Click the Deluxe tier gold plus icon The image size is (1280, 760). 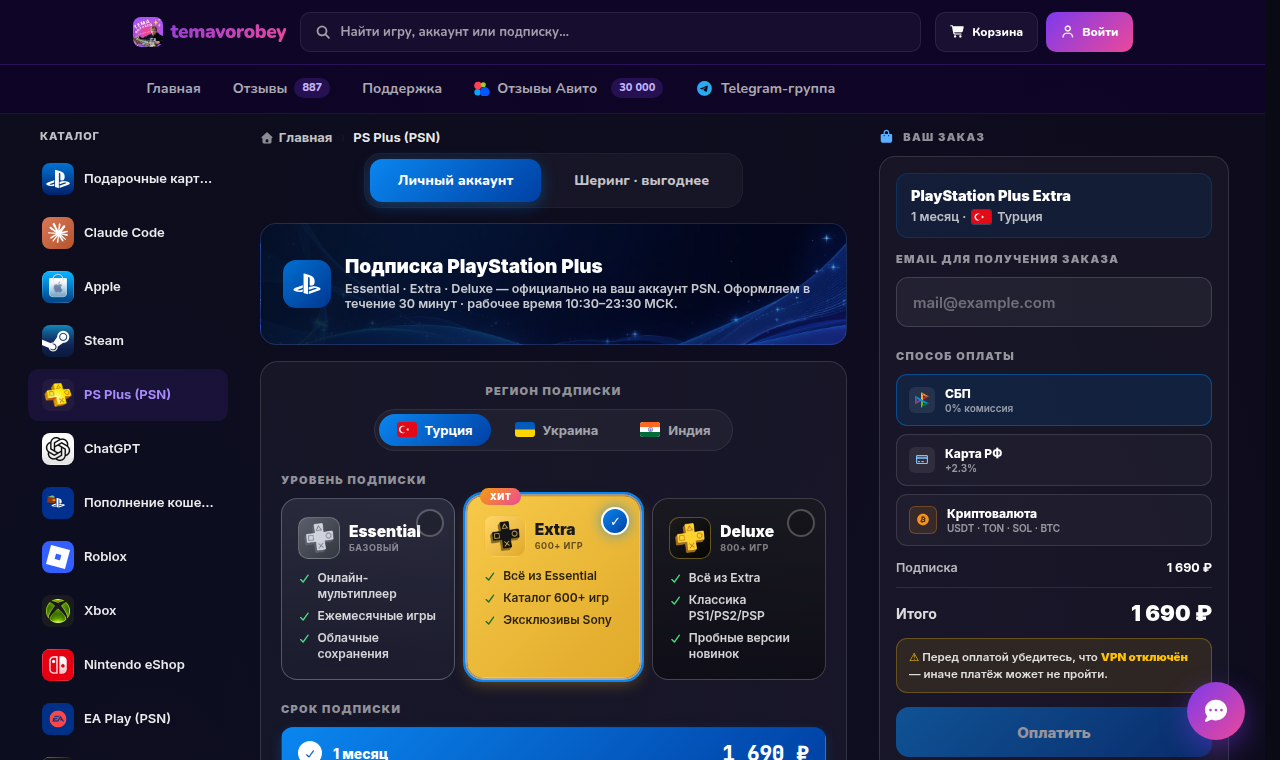pyautogui.click(x=690, y=538)
